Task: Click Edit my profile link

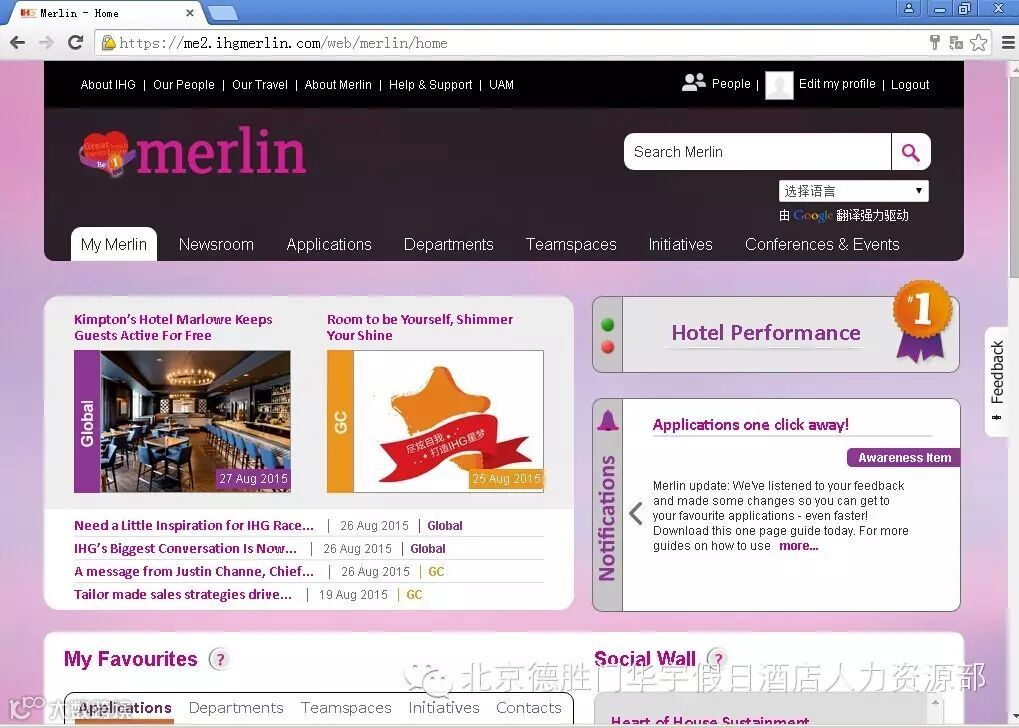Action: (x=837, y=84)
